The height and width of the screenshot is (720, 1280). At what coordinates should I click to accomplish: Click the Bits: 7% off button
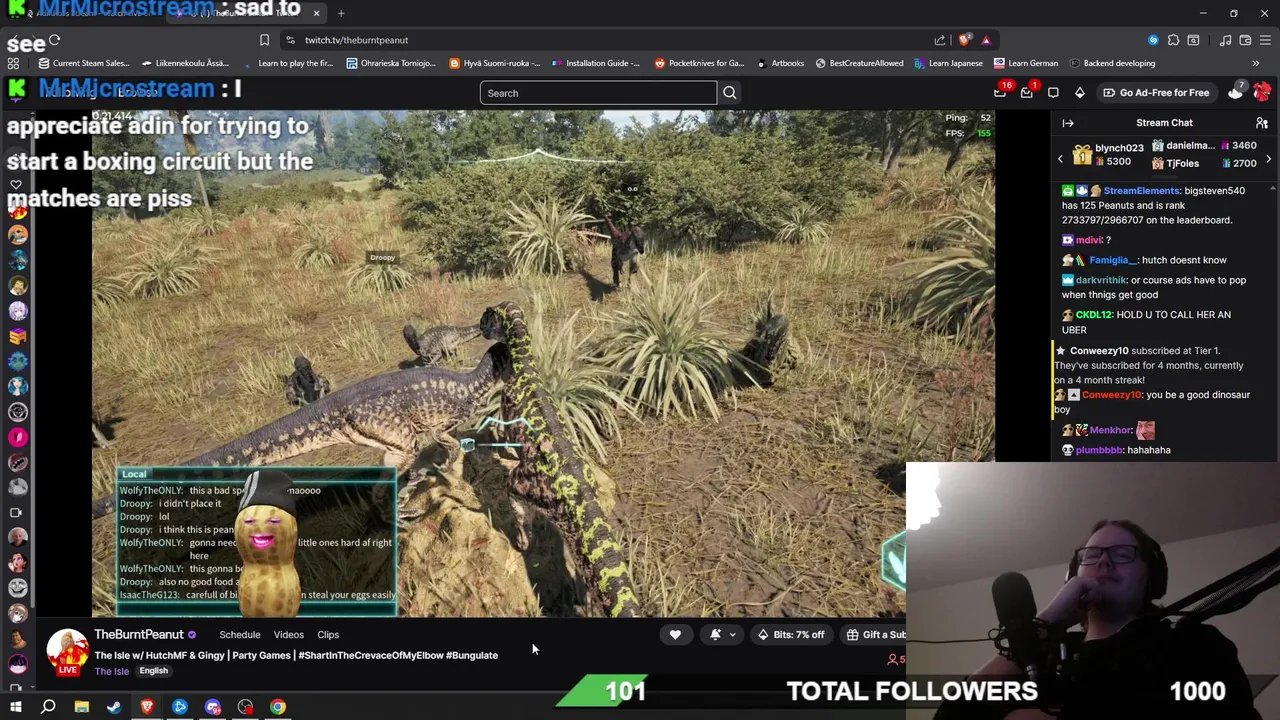tap(791, 634)
